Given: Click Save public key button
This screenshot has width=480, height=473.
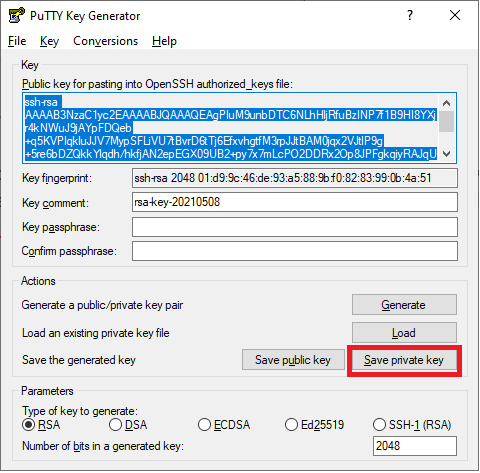Looking at the screenshot, I should point(293,360).
